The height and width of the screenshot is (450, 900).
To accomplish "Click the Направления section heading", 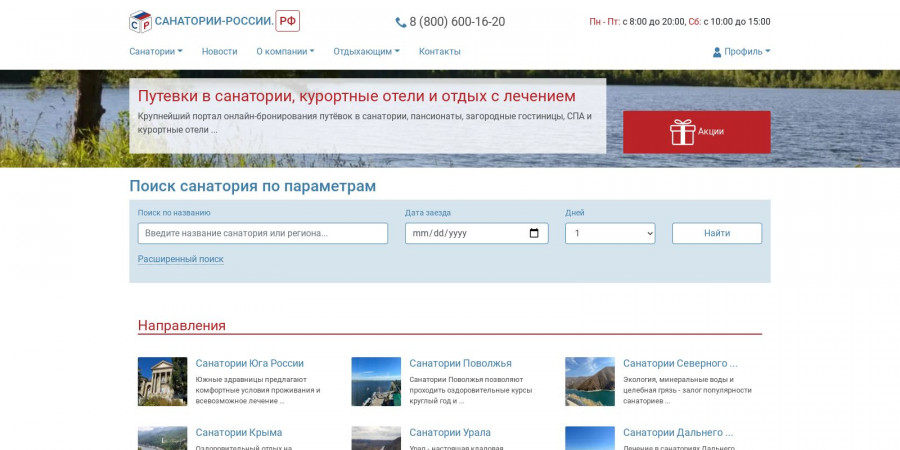I will coord(181,325).
